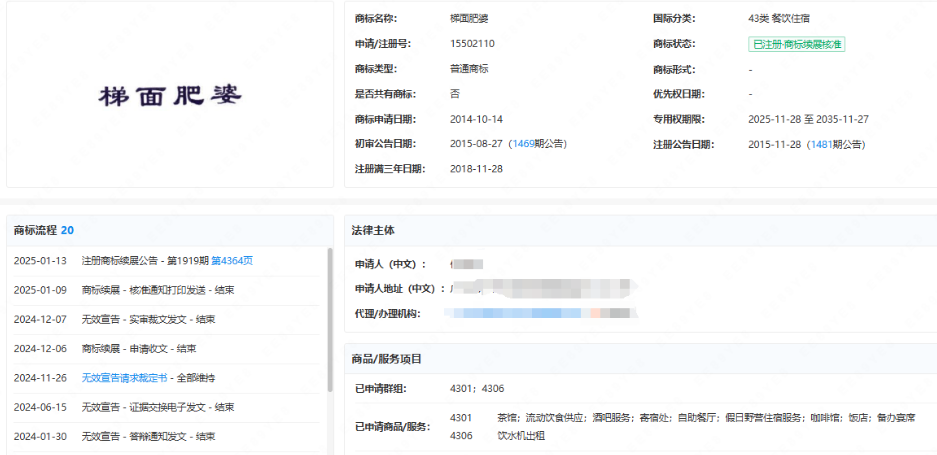Image resolution: width=937 pixels, height=455 pixels.
Task: Click the 梯面肥婆 trademark image
Action: 169,96
